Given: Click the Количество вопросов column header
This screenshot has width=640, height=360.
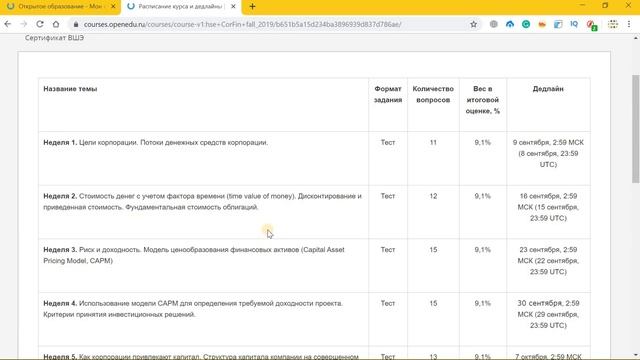Looking at the screenshot, I should (433, 94).
